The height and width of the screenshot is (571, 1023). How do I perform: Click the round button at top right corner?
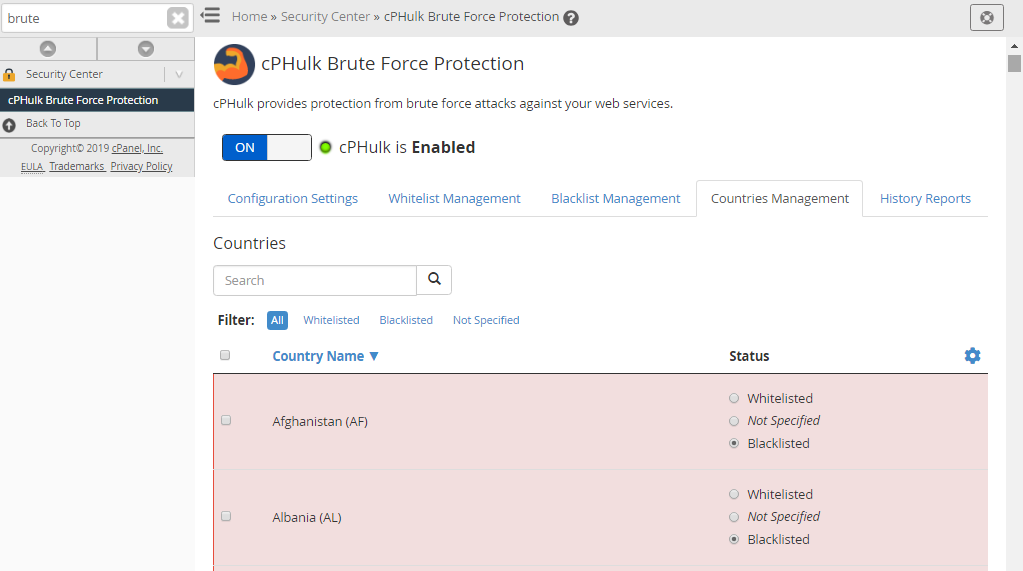986,18
